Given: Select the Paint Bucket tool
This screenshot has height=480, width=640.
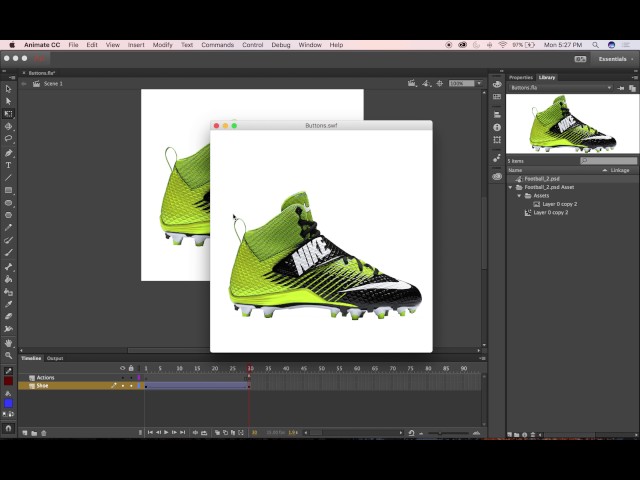Looking at the screenshot, I should 8,280.
